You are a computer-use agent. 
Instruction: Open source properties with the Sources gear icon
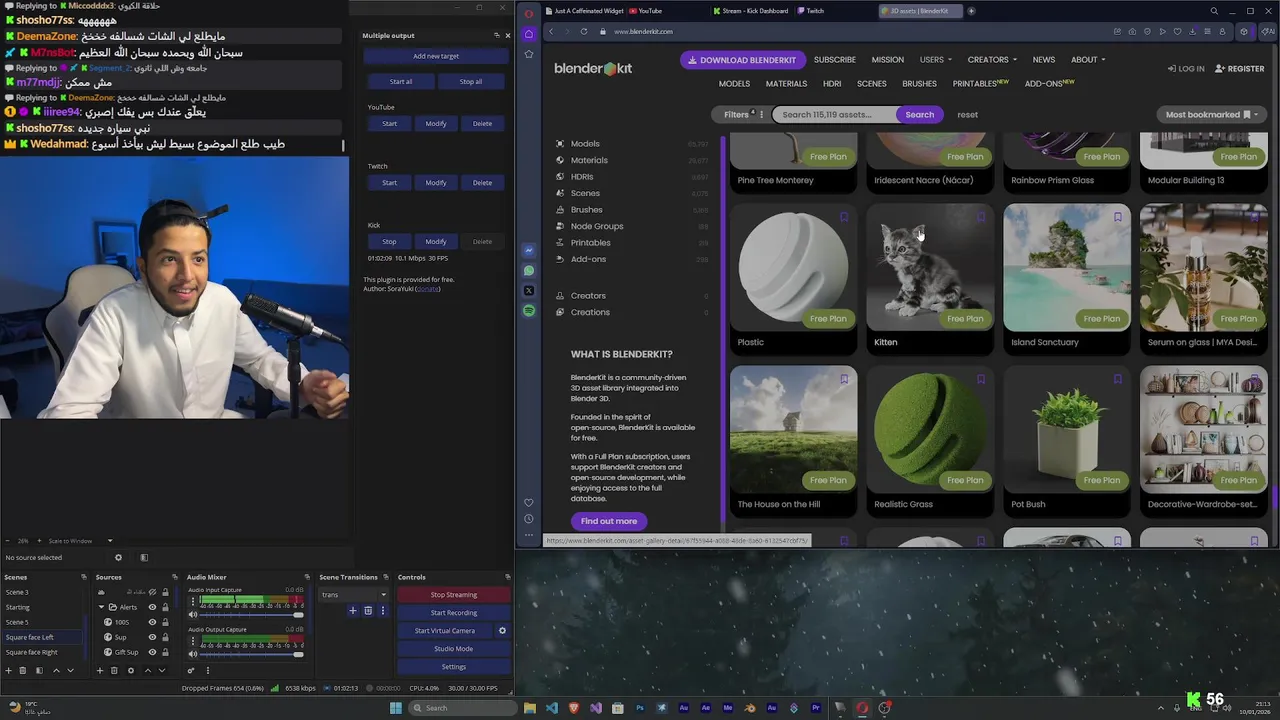click(131, 670)
